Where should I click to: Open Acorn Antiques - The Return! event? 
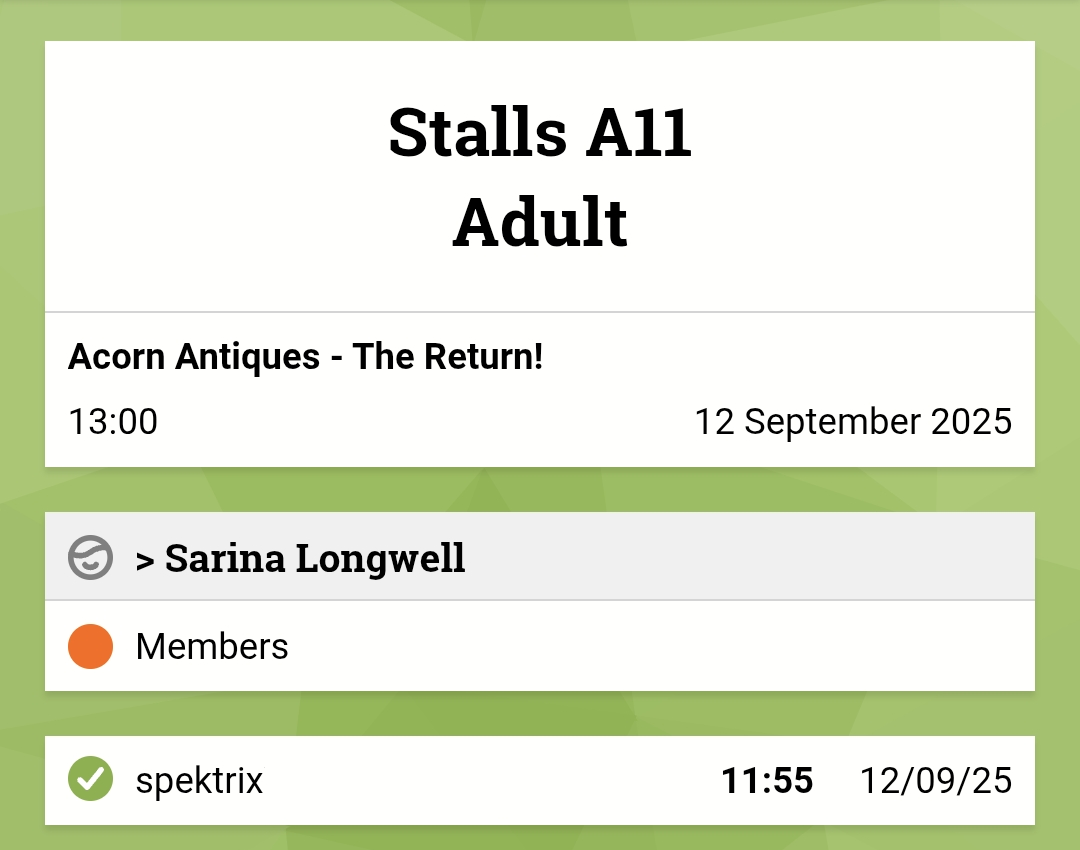(x=305, y=357)
